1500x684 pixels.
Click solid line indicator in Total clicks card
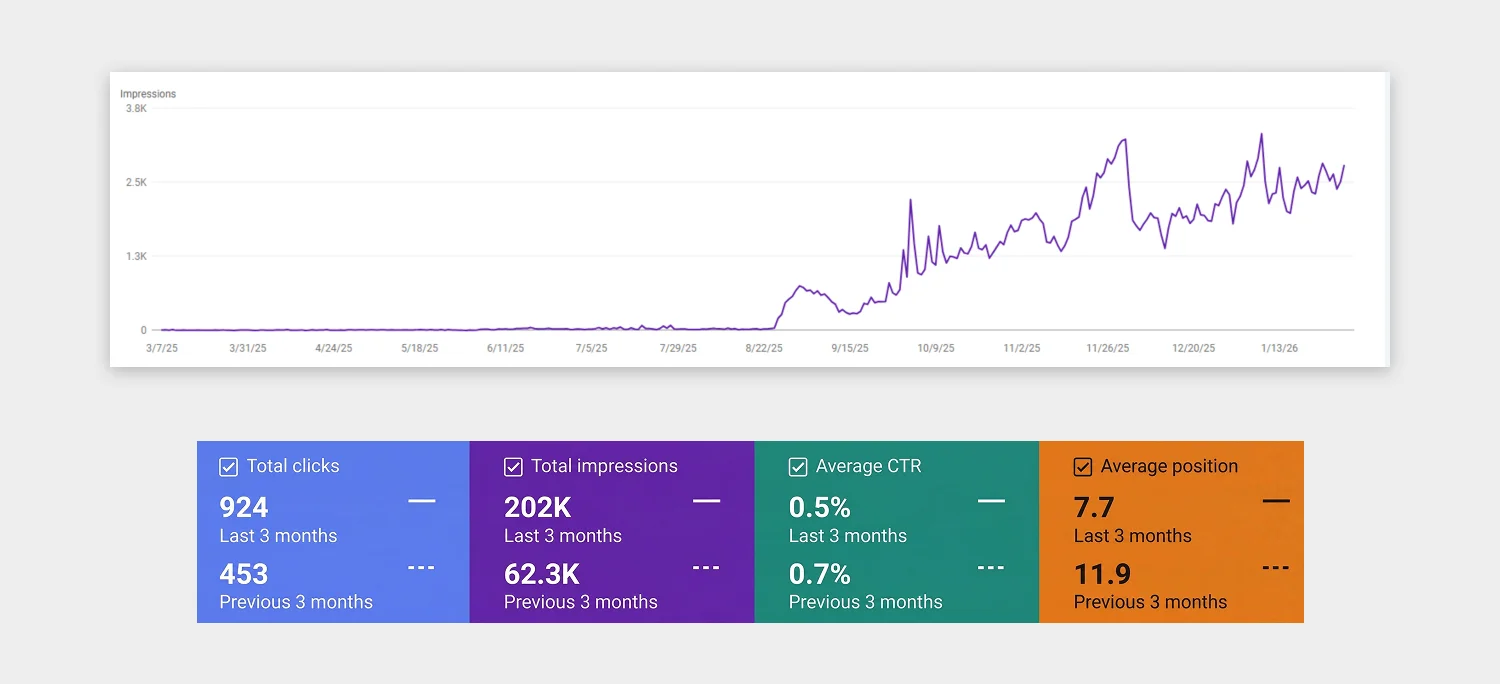coord(421,500)
